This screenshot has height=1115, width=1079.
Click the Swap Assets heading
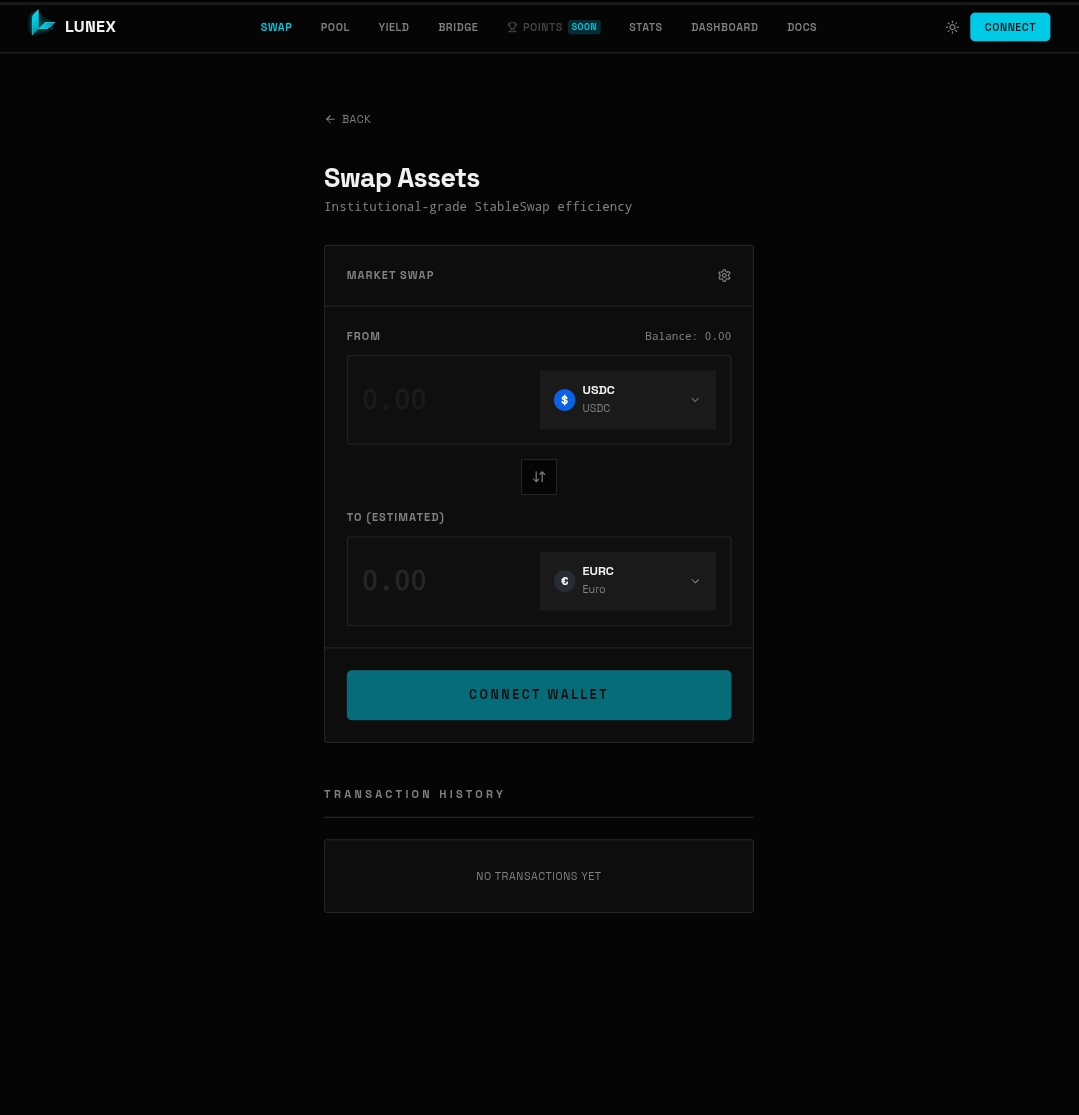(x=402, y=178)
